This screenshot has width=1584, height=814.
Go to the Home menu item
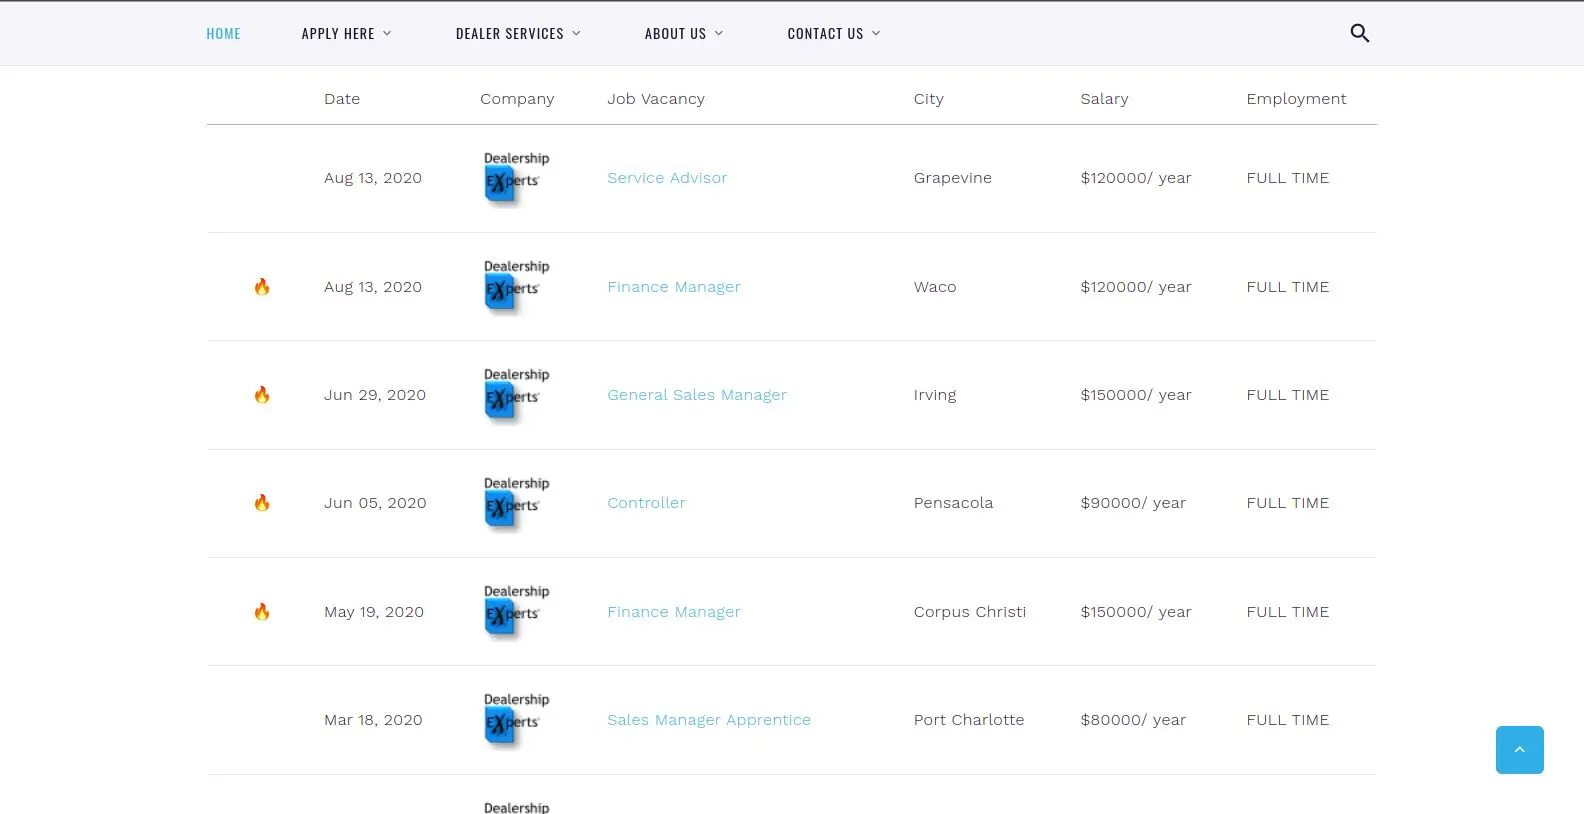click(x=223, y=34)
